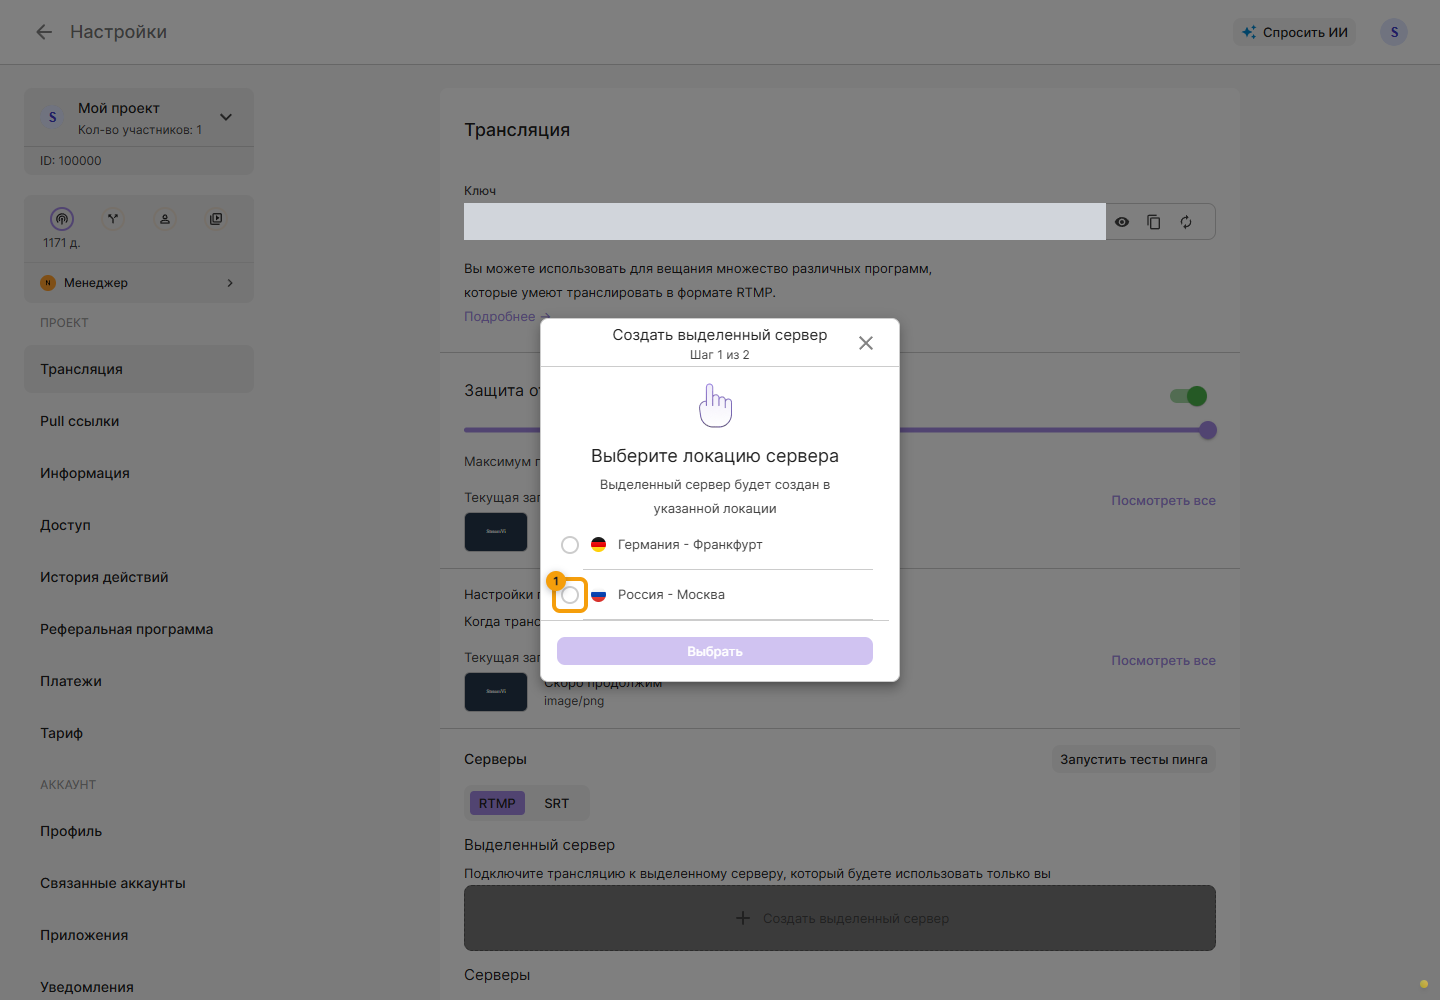Screen dimensions: 1440x1000
Task: Click the upper dark placeholder thumbnail
Action: 496,532
